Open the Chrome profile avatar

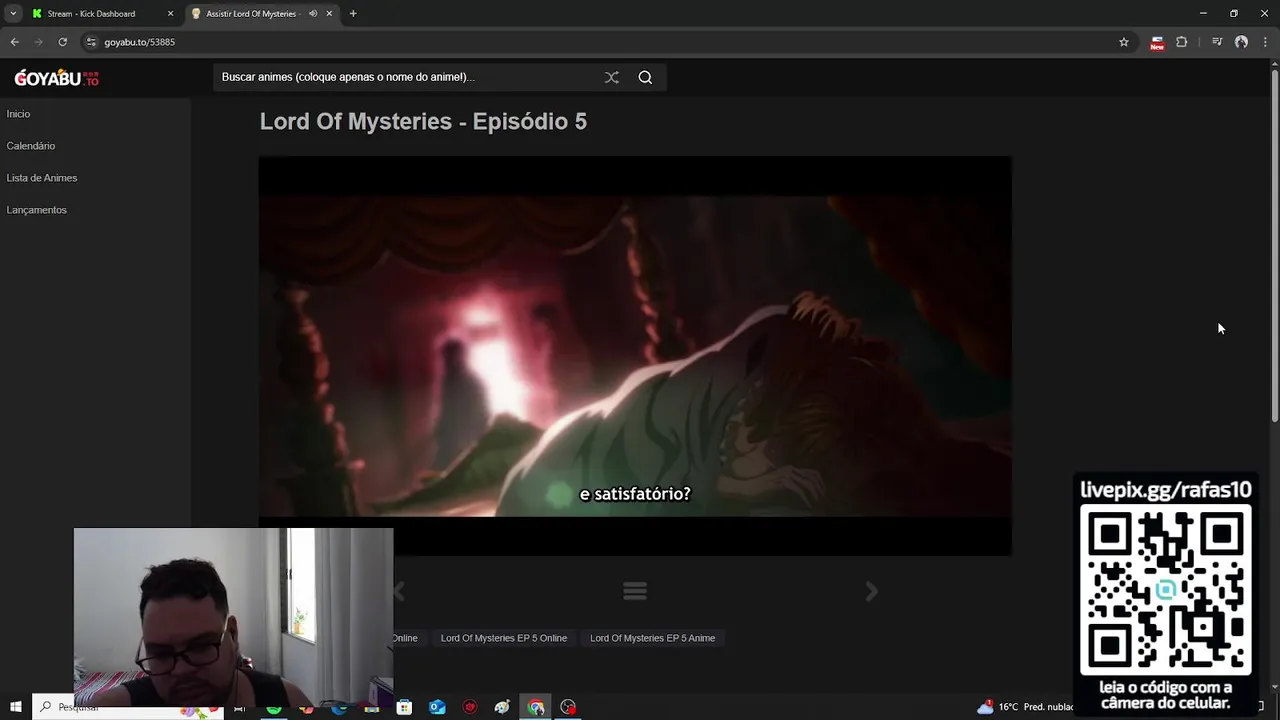coord(1241,42)
